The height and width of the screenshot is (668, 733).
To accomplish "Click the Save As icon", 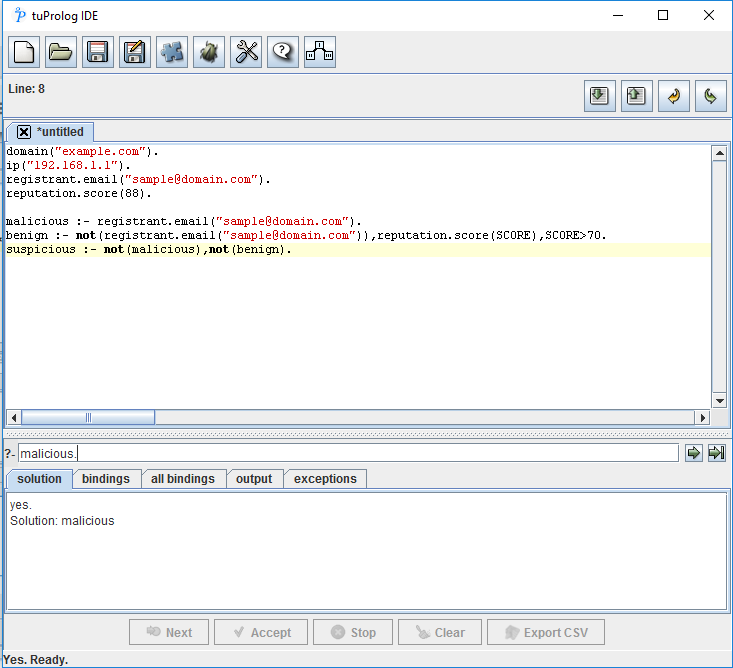I will 135,52.
